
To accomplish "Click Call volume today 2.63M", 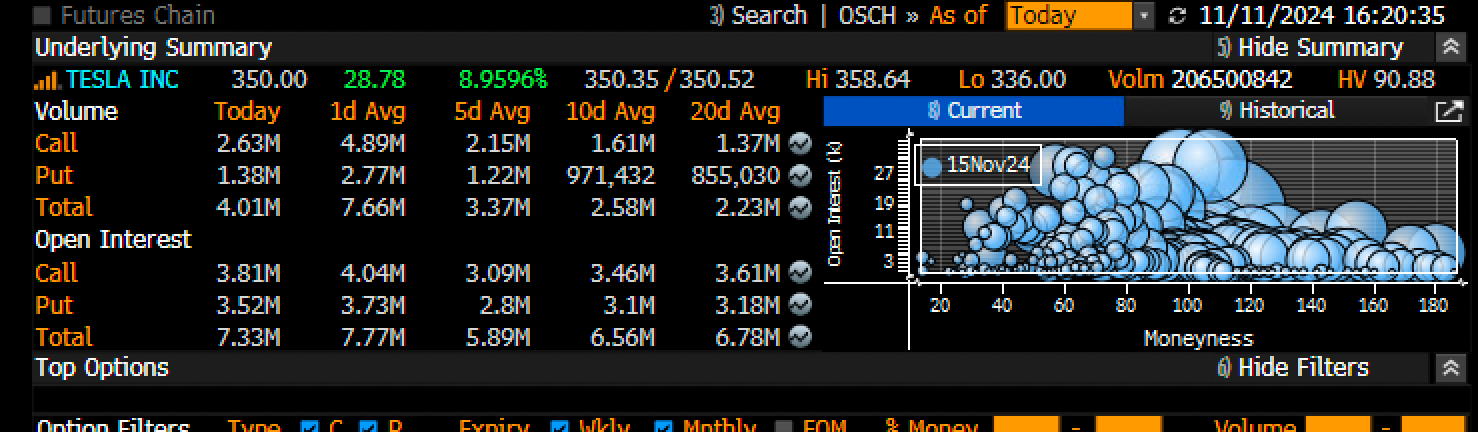I will [249, 143].
